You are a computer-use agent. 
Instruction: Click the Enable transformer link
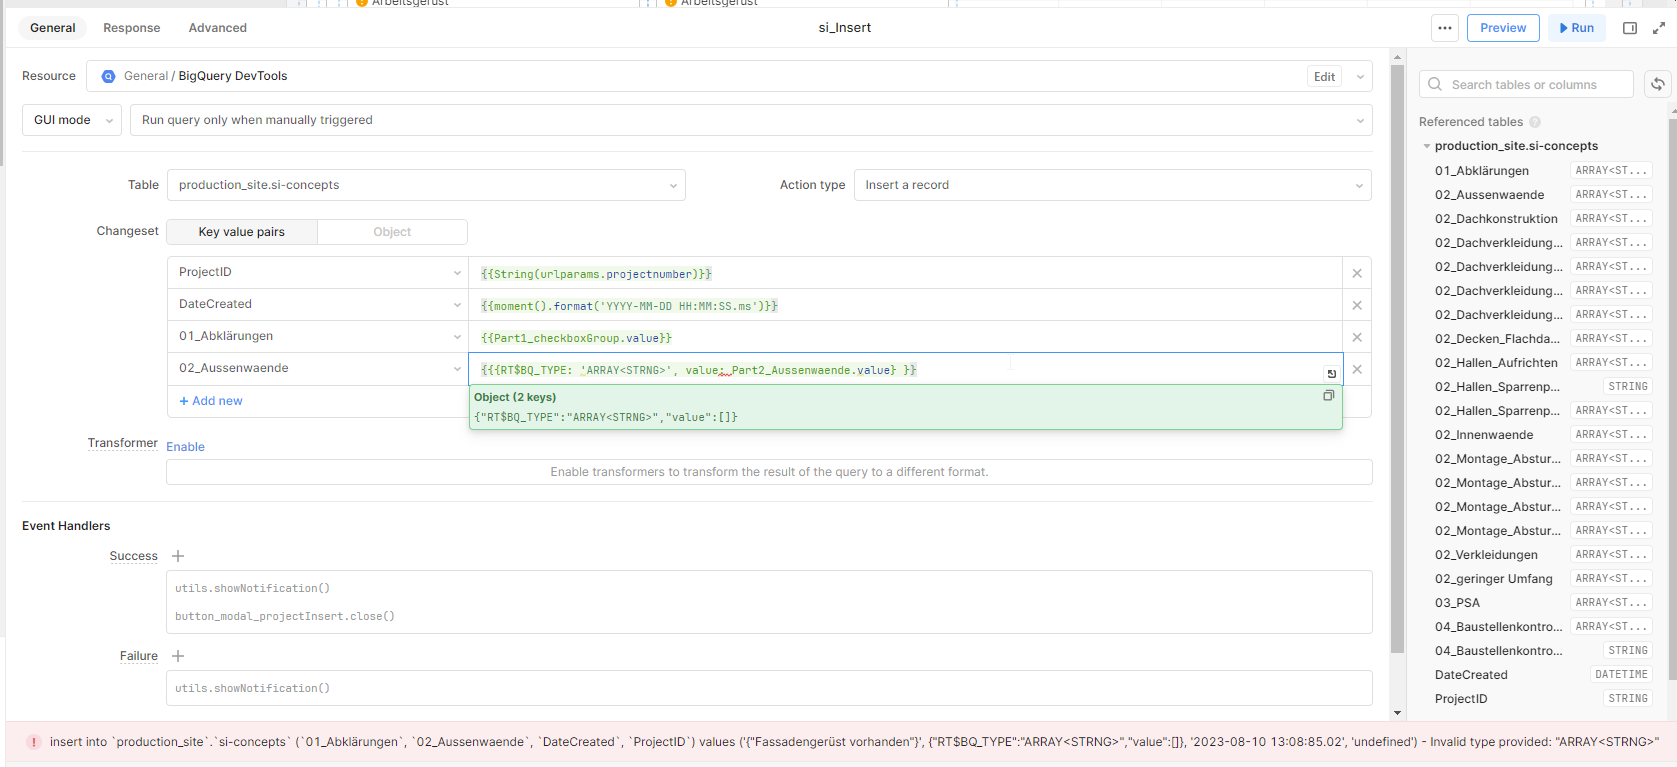tap(185, 447)
